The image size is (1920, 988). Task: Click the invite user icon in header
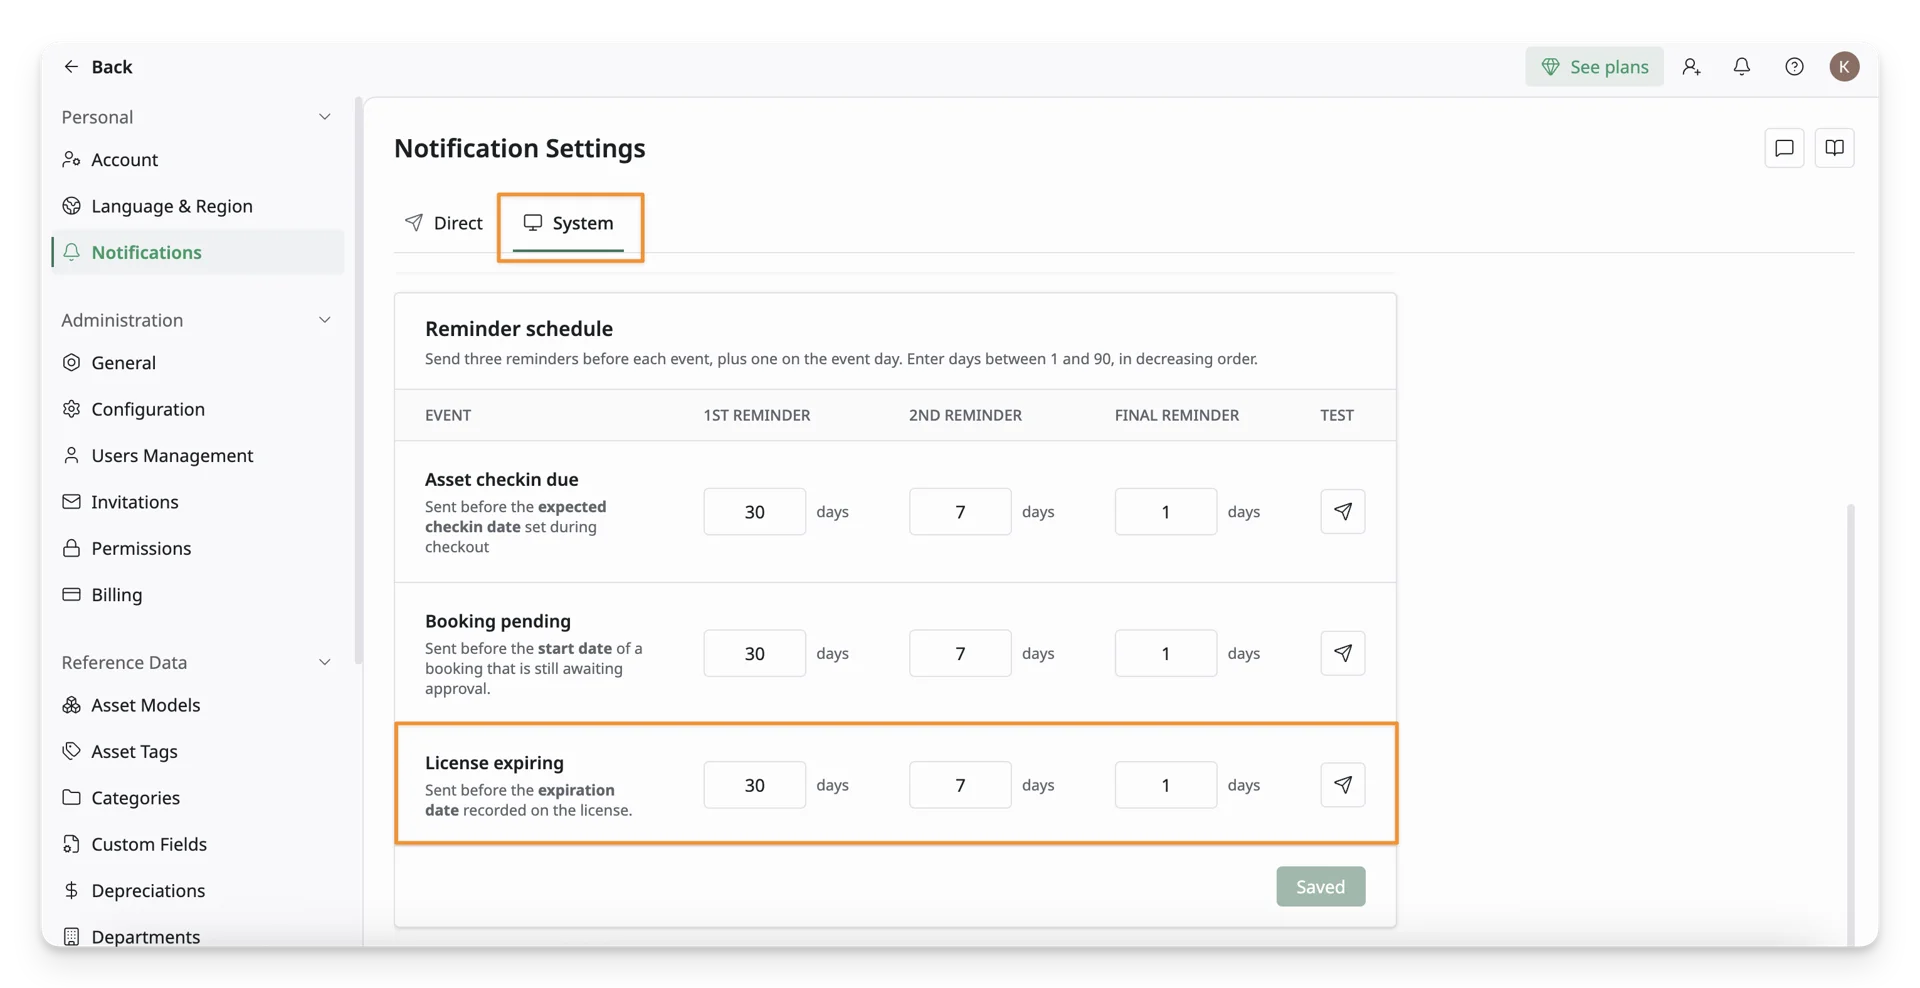(x=1691, y=66)
